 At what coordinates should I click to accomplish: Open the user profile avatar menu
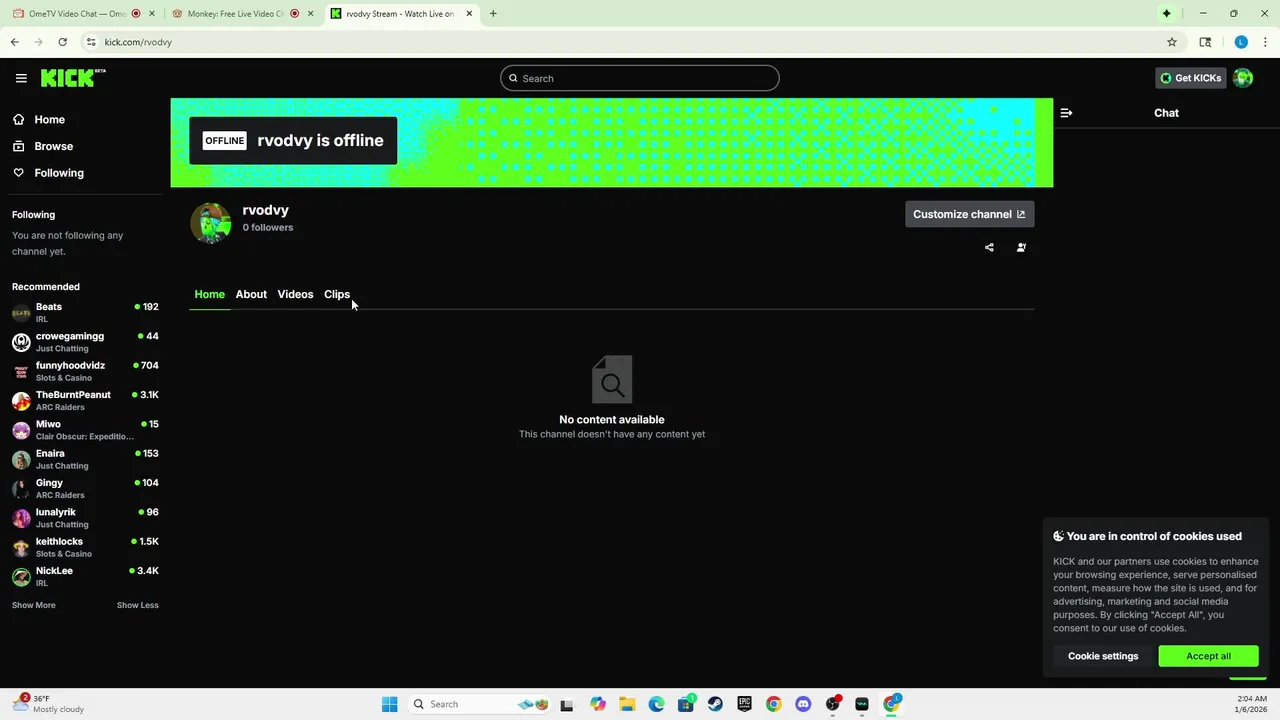[x=1243, y=78]
